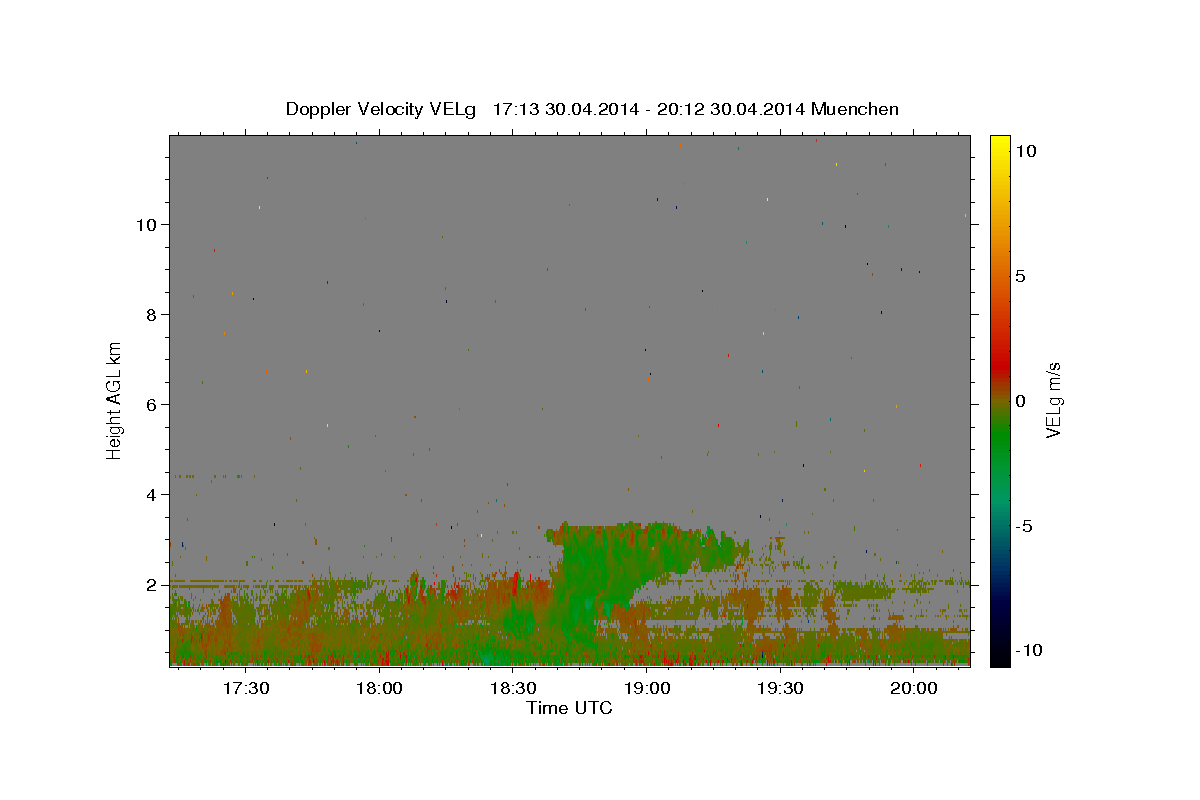Click the height tick label 2
This screenshot has height=800, width=1200.
coord(152,585)
